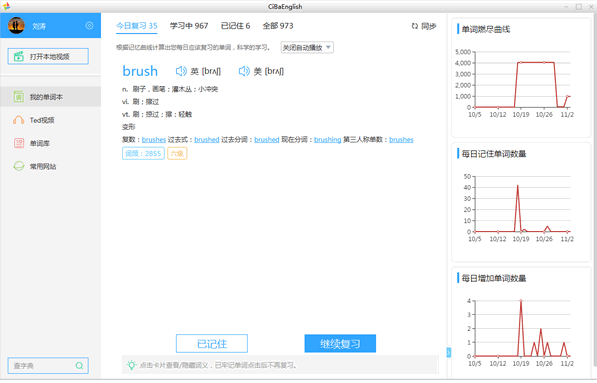Click the 查字典 search input field
Viewport: 597px width, 383px height.
[42, 365]
